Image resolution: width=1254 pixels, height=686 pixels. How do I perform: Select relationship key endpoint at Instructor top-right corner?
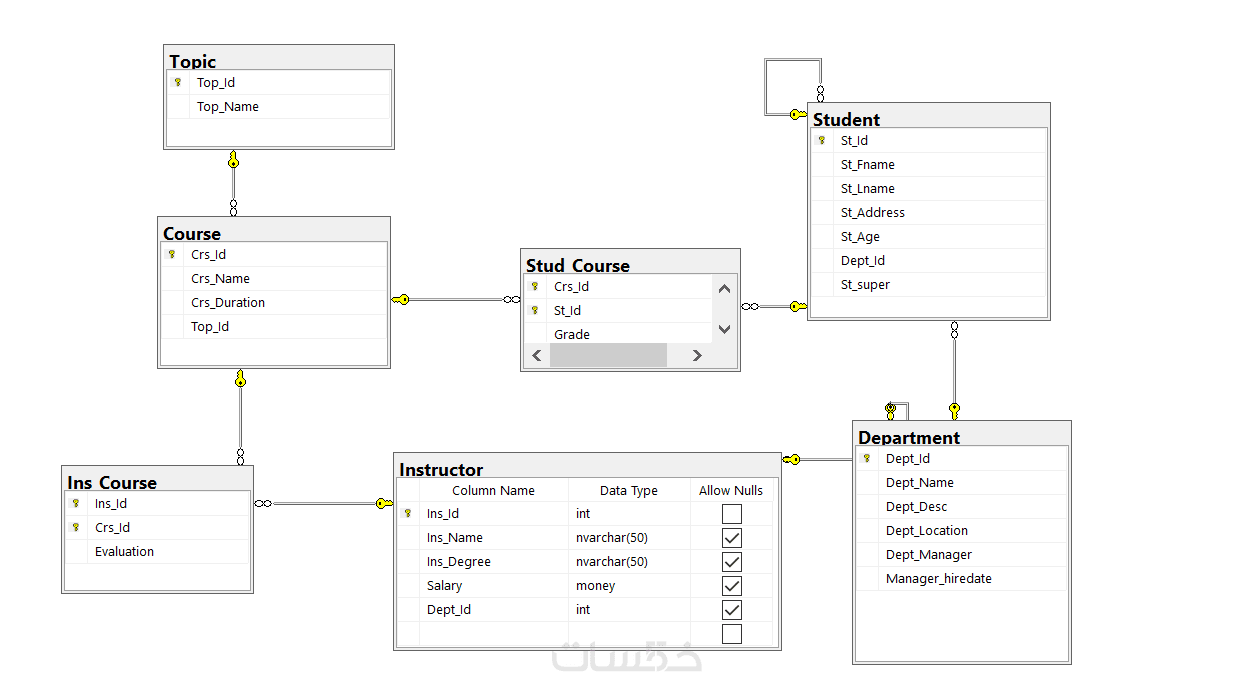(791, 460)
